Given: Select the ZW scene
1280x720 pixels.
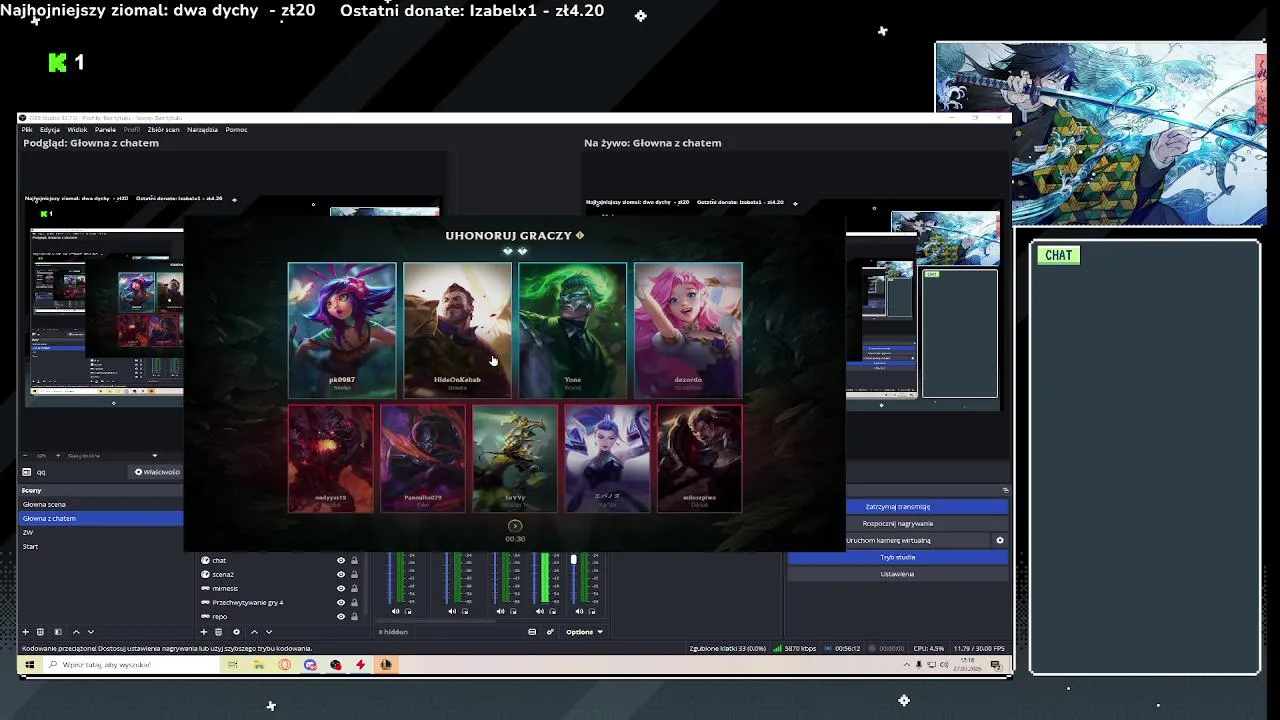Looking at the screenshot, I should click(101, 533).
